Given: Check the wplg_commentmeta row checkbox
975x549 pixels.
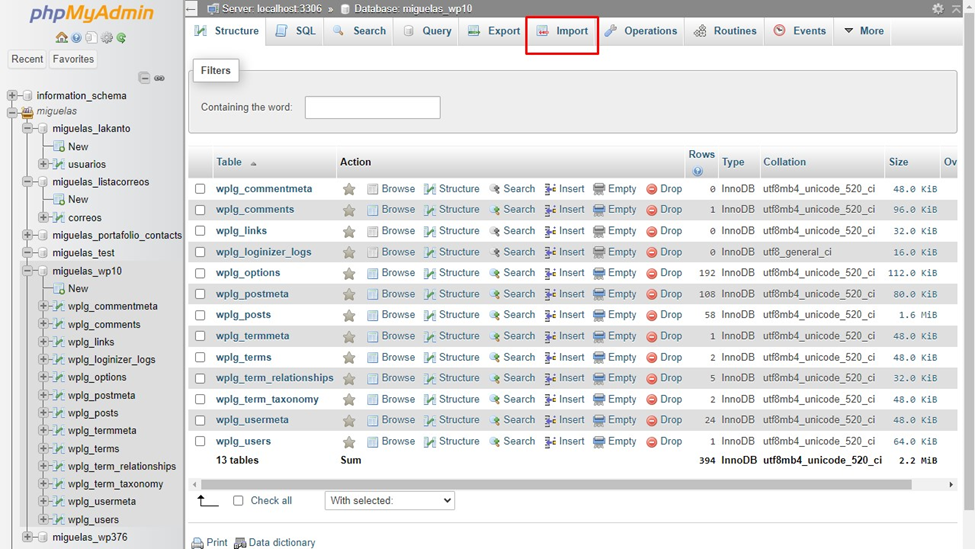Looking at the screenshot, I should (200, 189).
